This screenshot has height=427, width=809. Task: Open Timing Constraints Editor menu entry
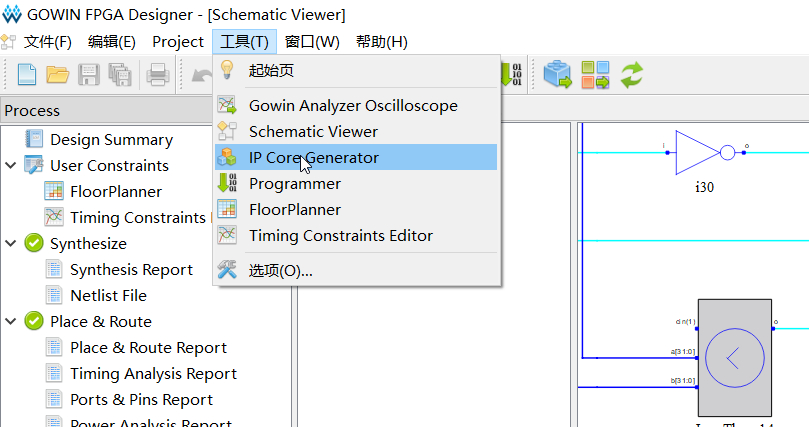(356, 235)
